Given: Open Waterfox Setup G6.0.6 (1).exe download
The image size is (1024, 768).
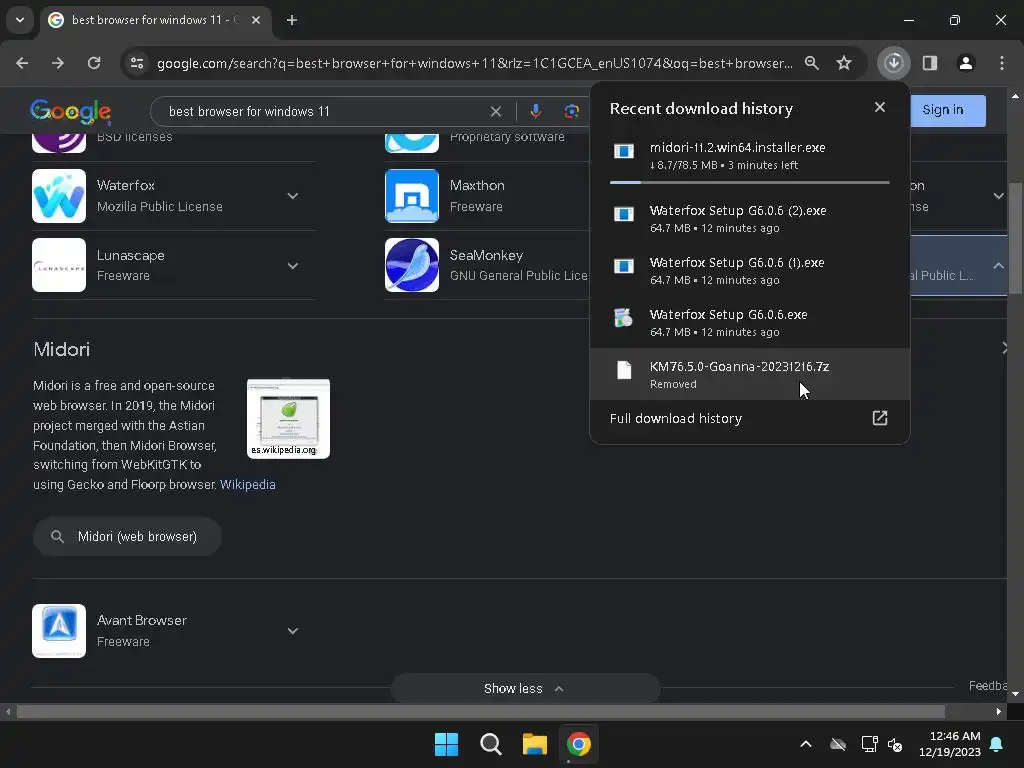Looking at the screenshot, I should 750,270.
